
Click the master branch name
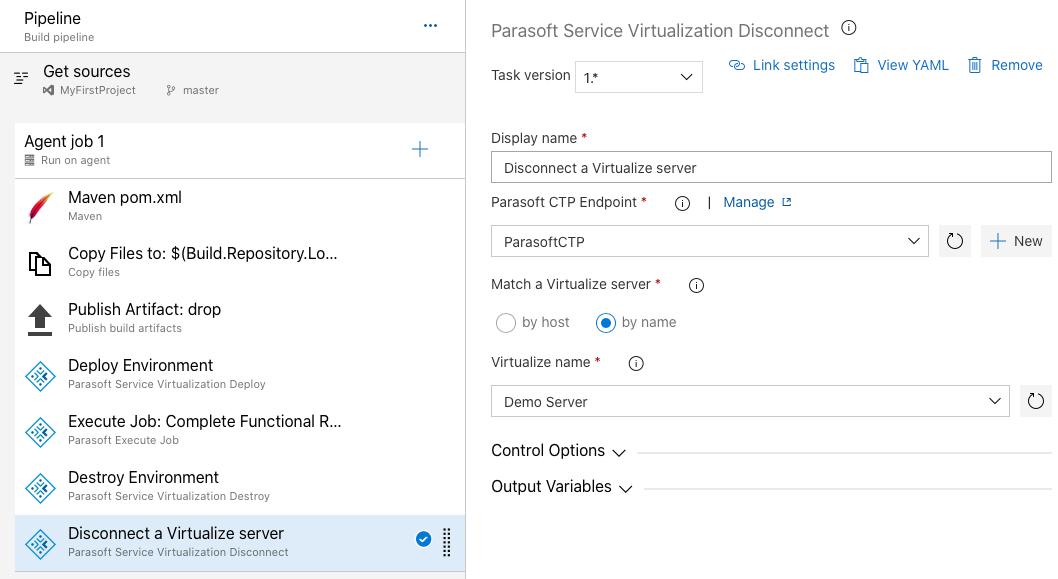point(200,90)
